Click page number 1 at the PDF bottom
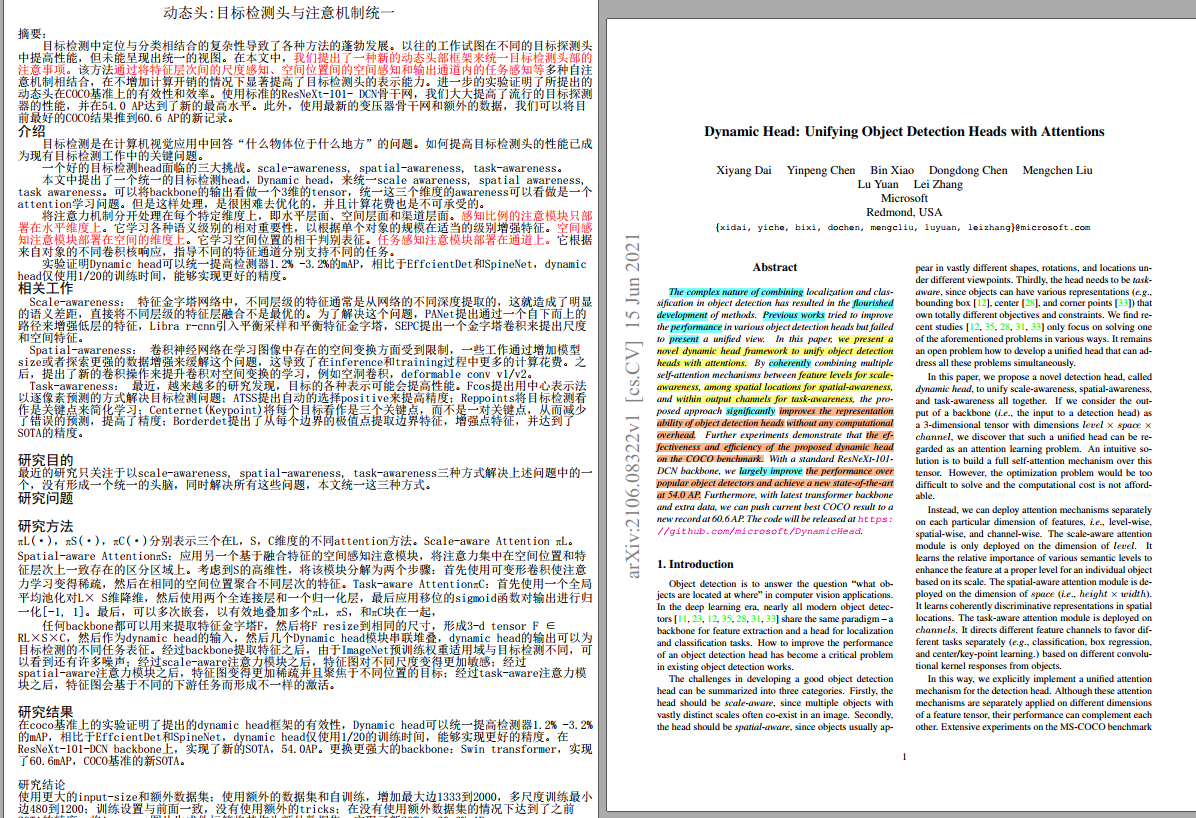 (905, 757)
